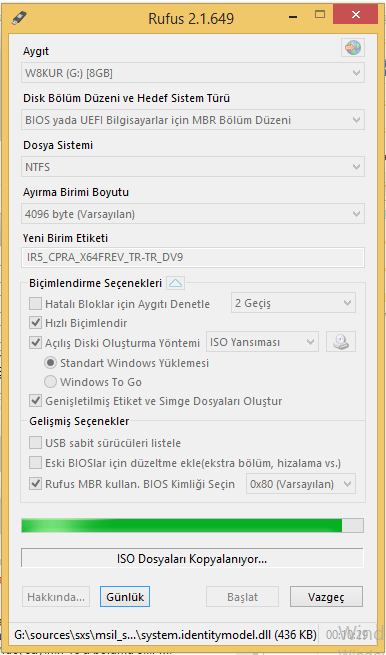The width and height of the screenshot is (386, 655).
Task: Click the Yeni Birim Etiketi text field
Action: [193, 257]
